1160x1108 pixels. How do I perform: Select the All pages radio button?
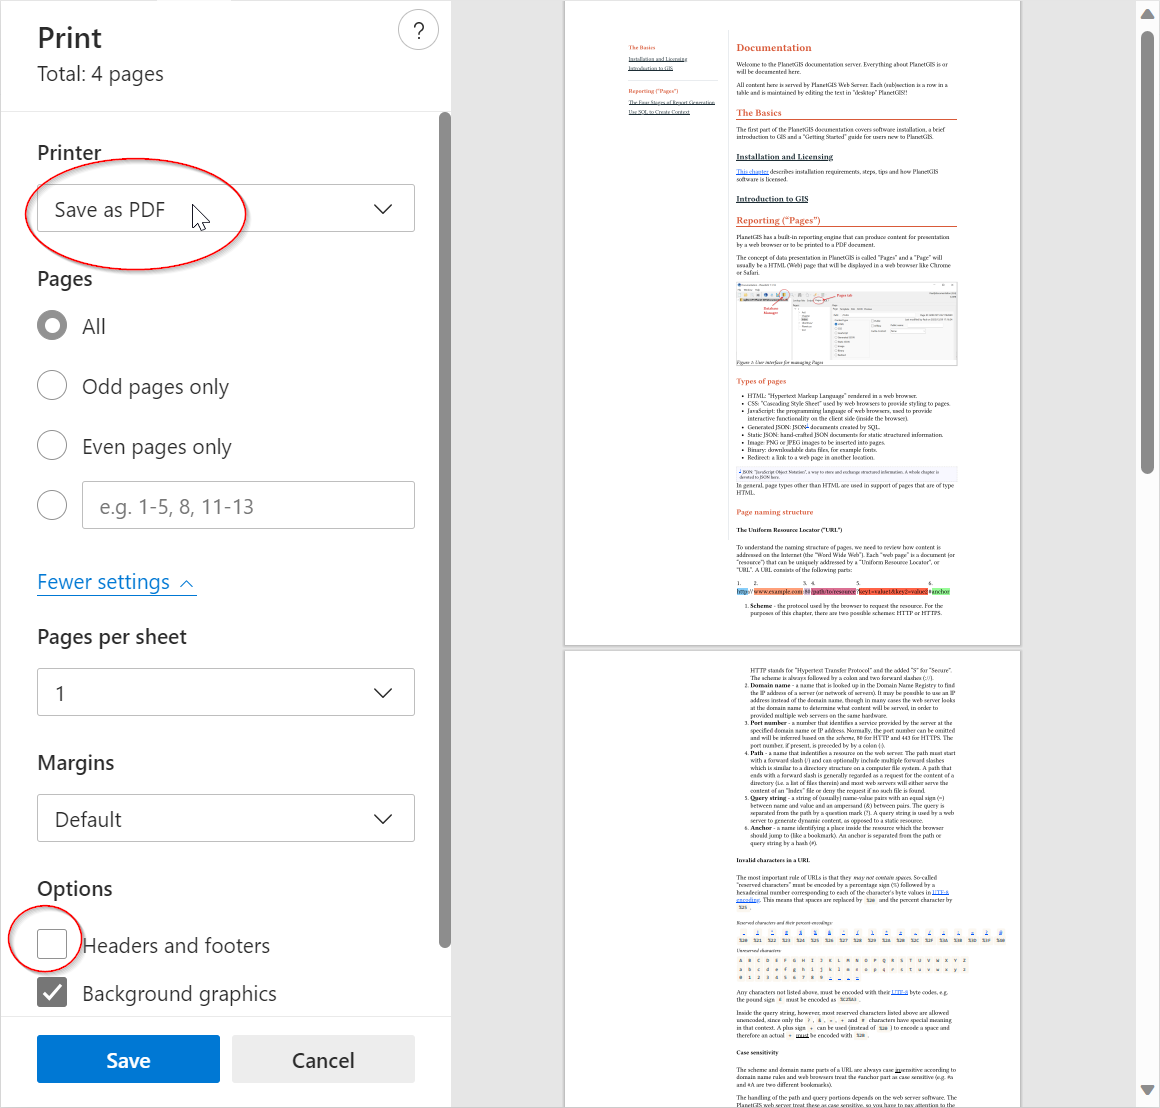point(52,326)
